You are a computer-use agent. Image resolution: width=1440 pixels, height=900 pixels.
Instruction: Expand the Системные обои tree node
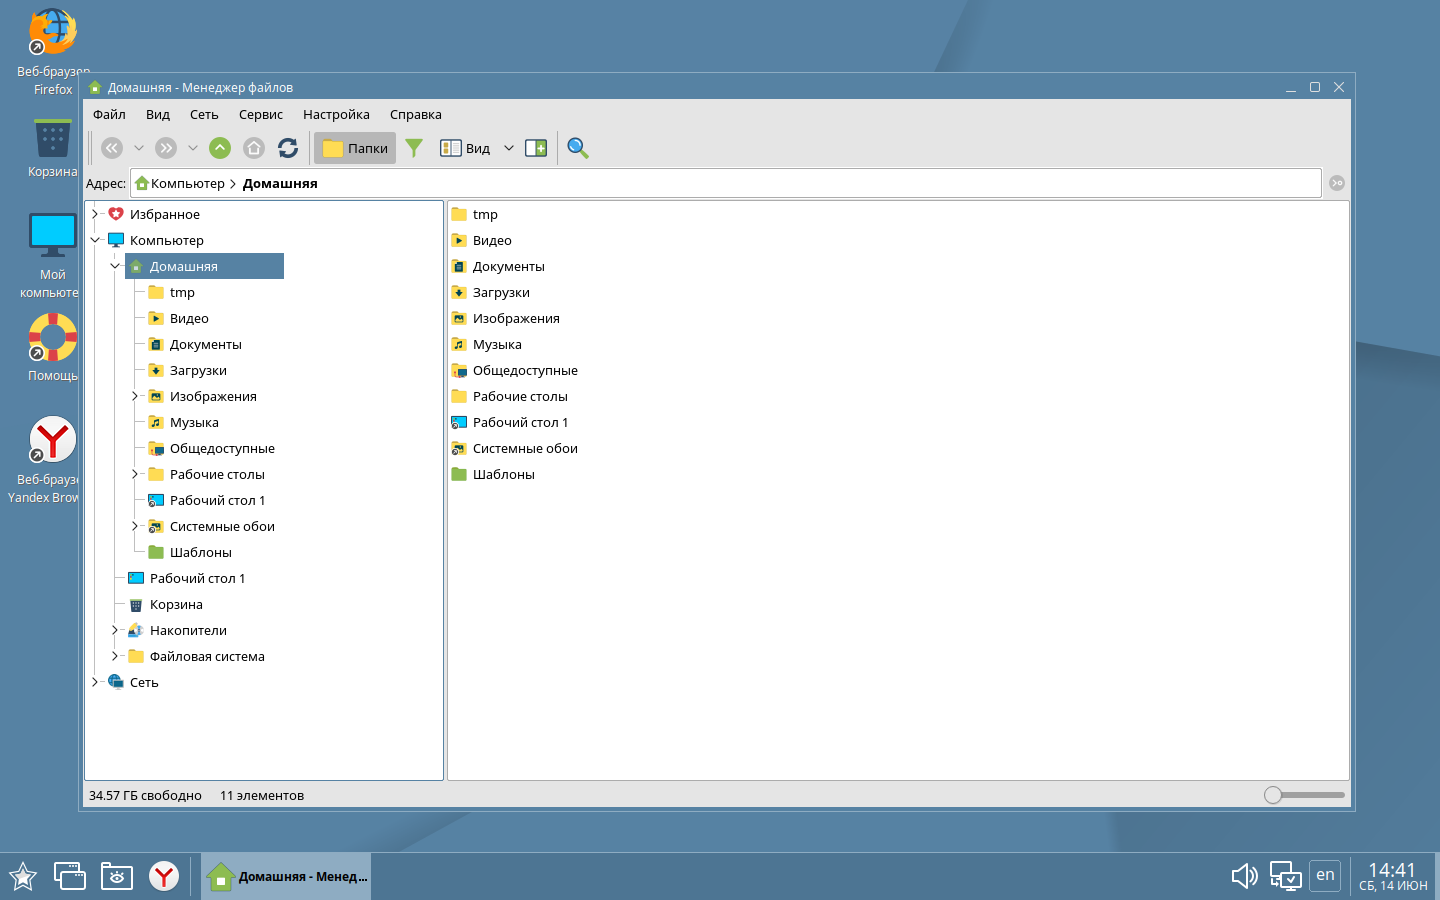pos(135,526)
